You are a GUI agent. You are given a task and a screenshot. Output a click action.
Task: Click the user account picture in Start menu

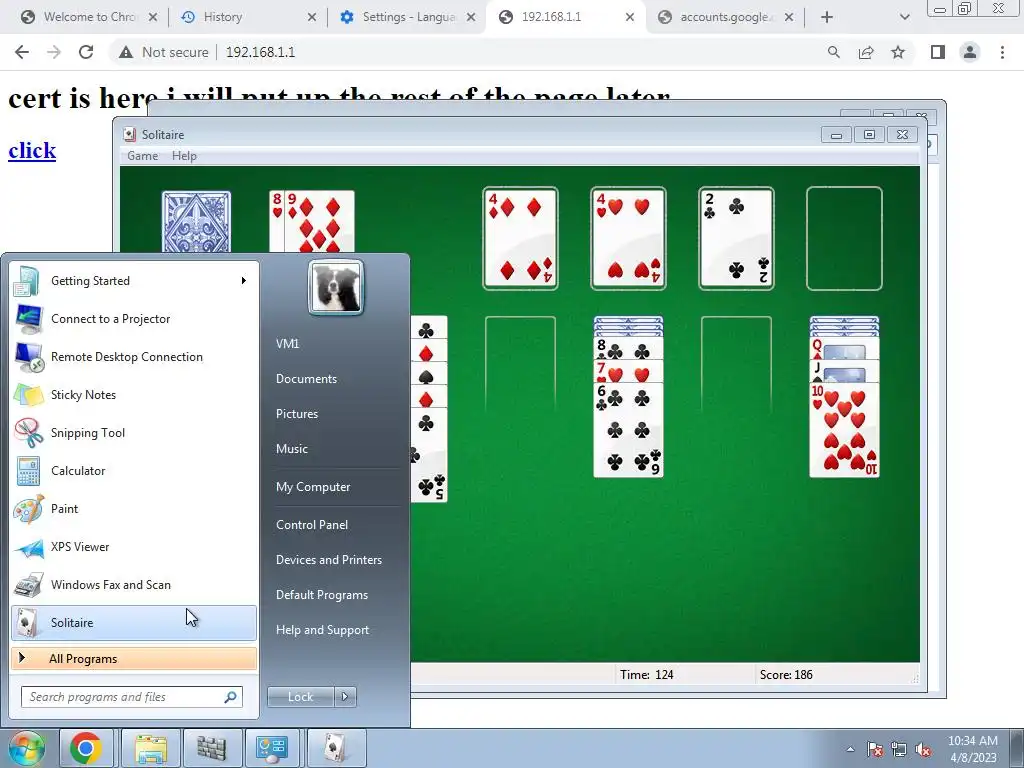click(x=336, y=287)
